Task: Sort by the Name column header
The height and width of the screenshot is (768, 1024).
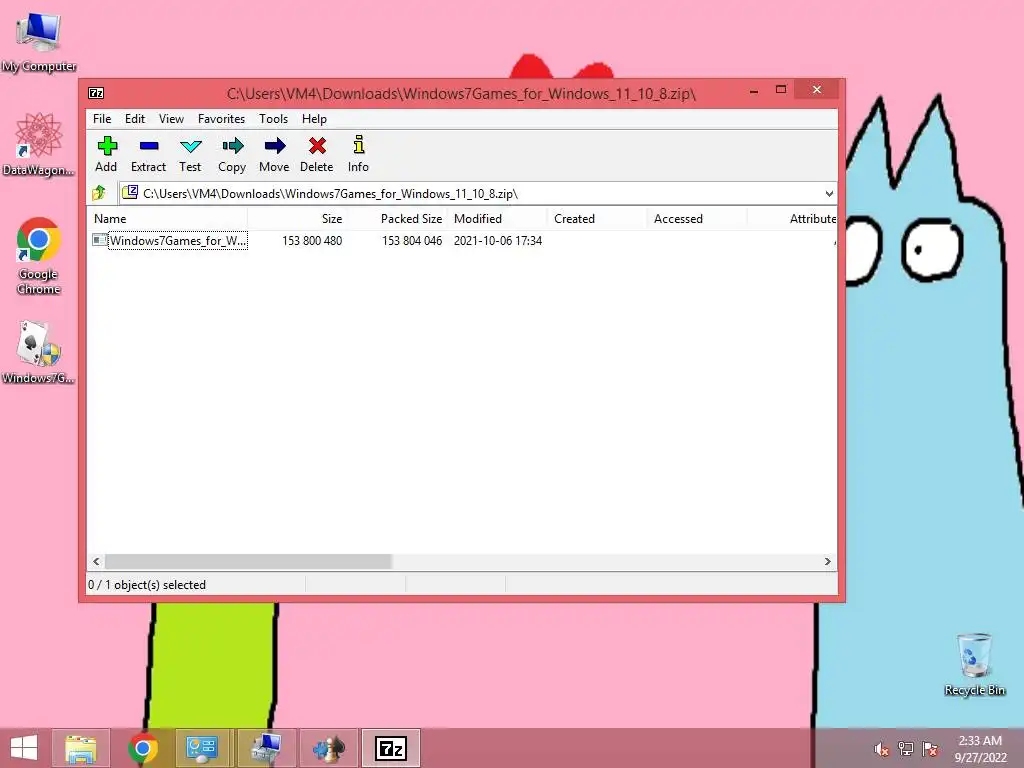Action: (x=168, y=219)
